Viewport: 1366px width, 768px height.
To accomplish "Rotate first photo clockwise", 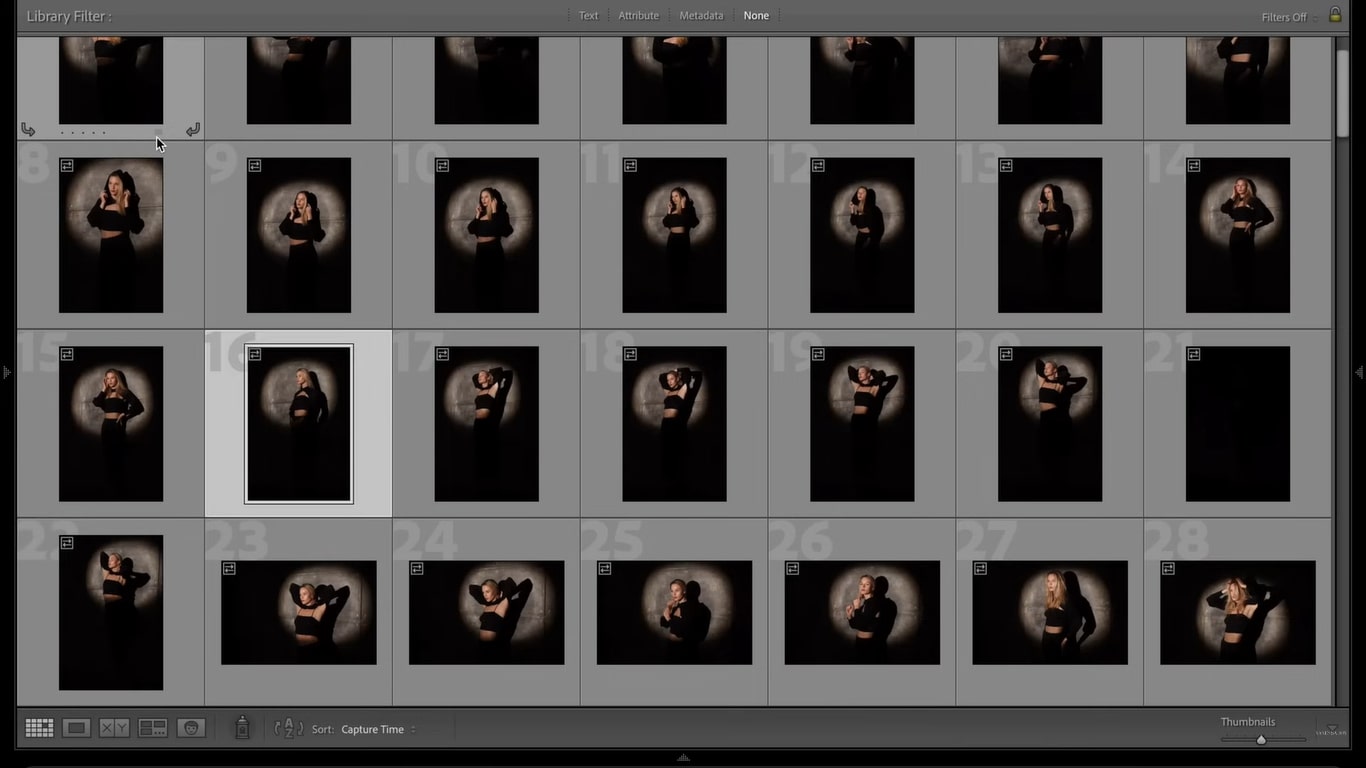I will click(x=193, y=130).
